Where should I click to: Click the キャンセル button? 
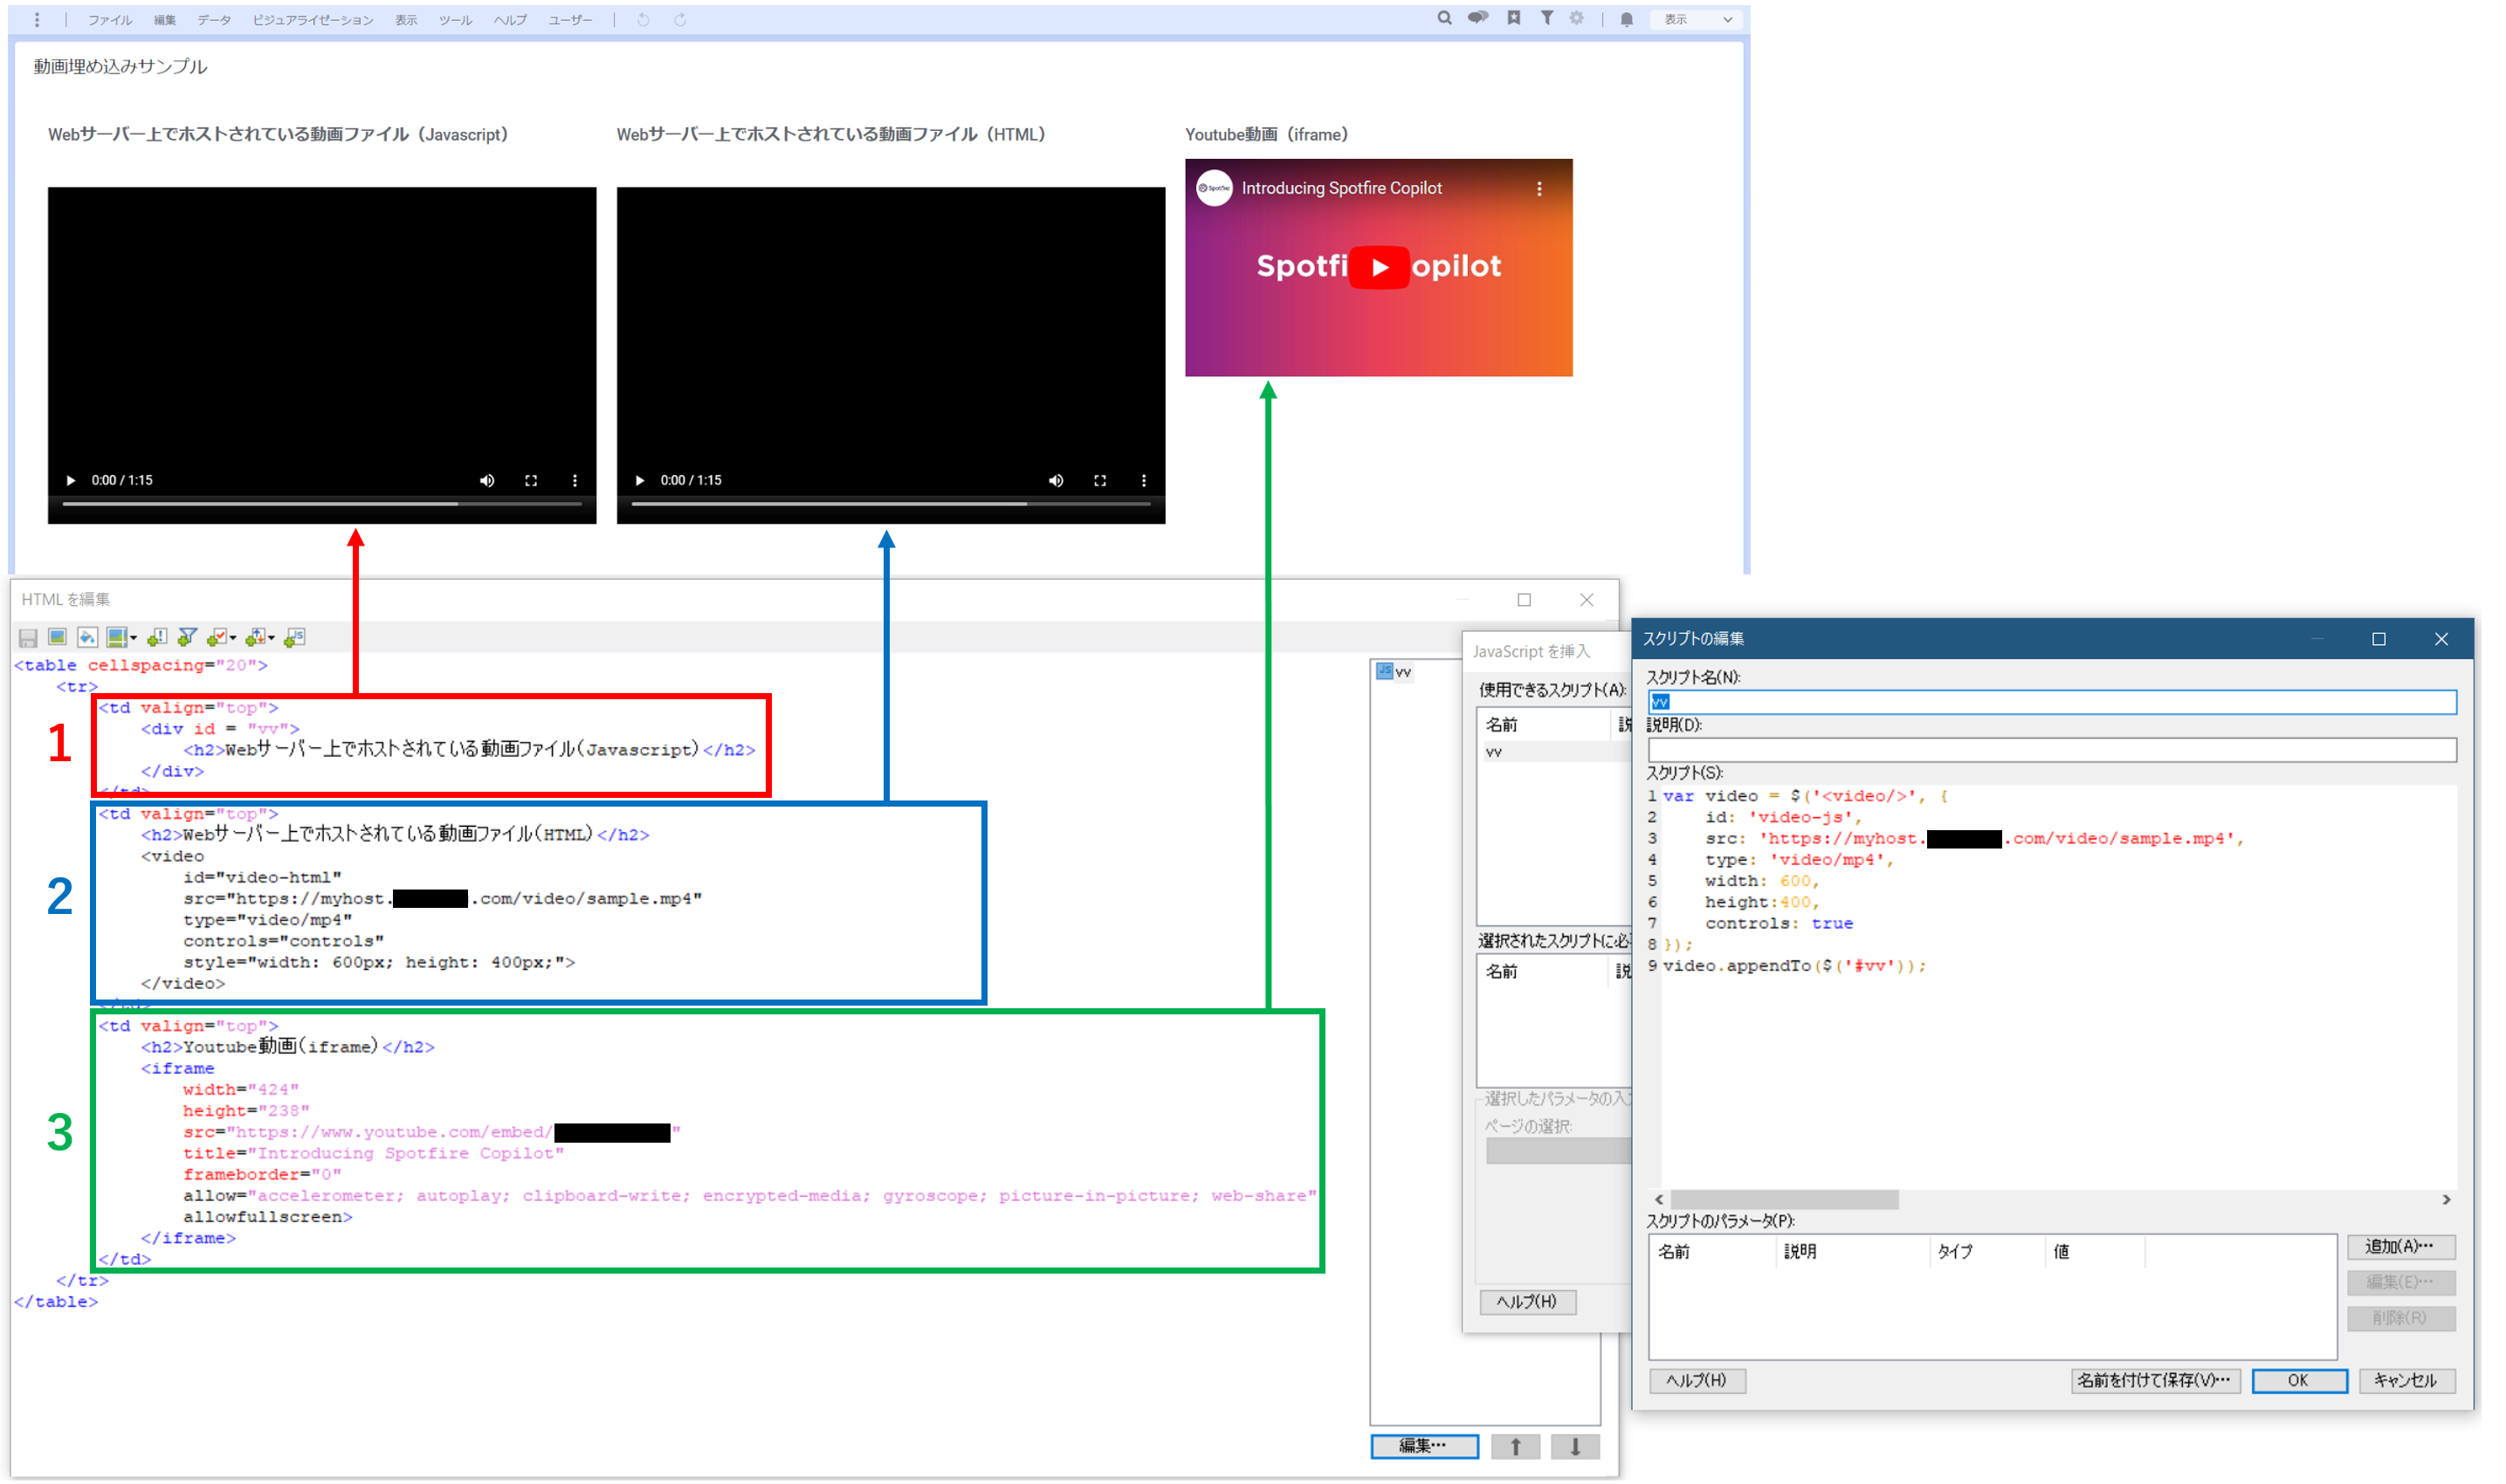(x=2406, y=1381)
